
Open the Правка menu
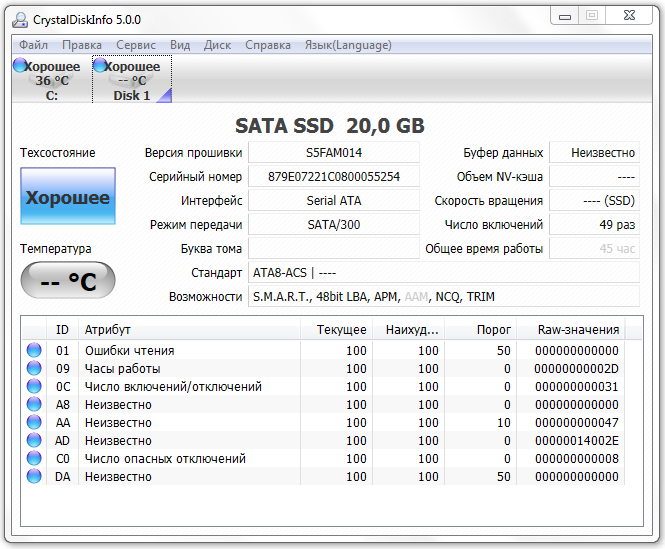point(82,45)
